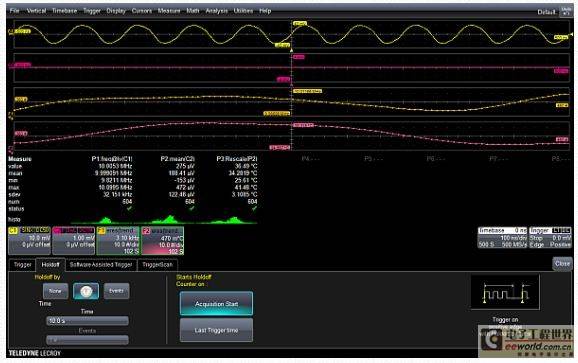Open the Math menu
Screen dimensions: 578x363
(x=193, y=11)
